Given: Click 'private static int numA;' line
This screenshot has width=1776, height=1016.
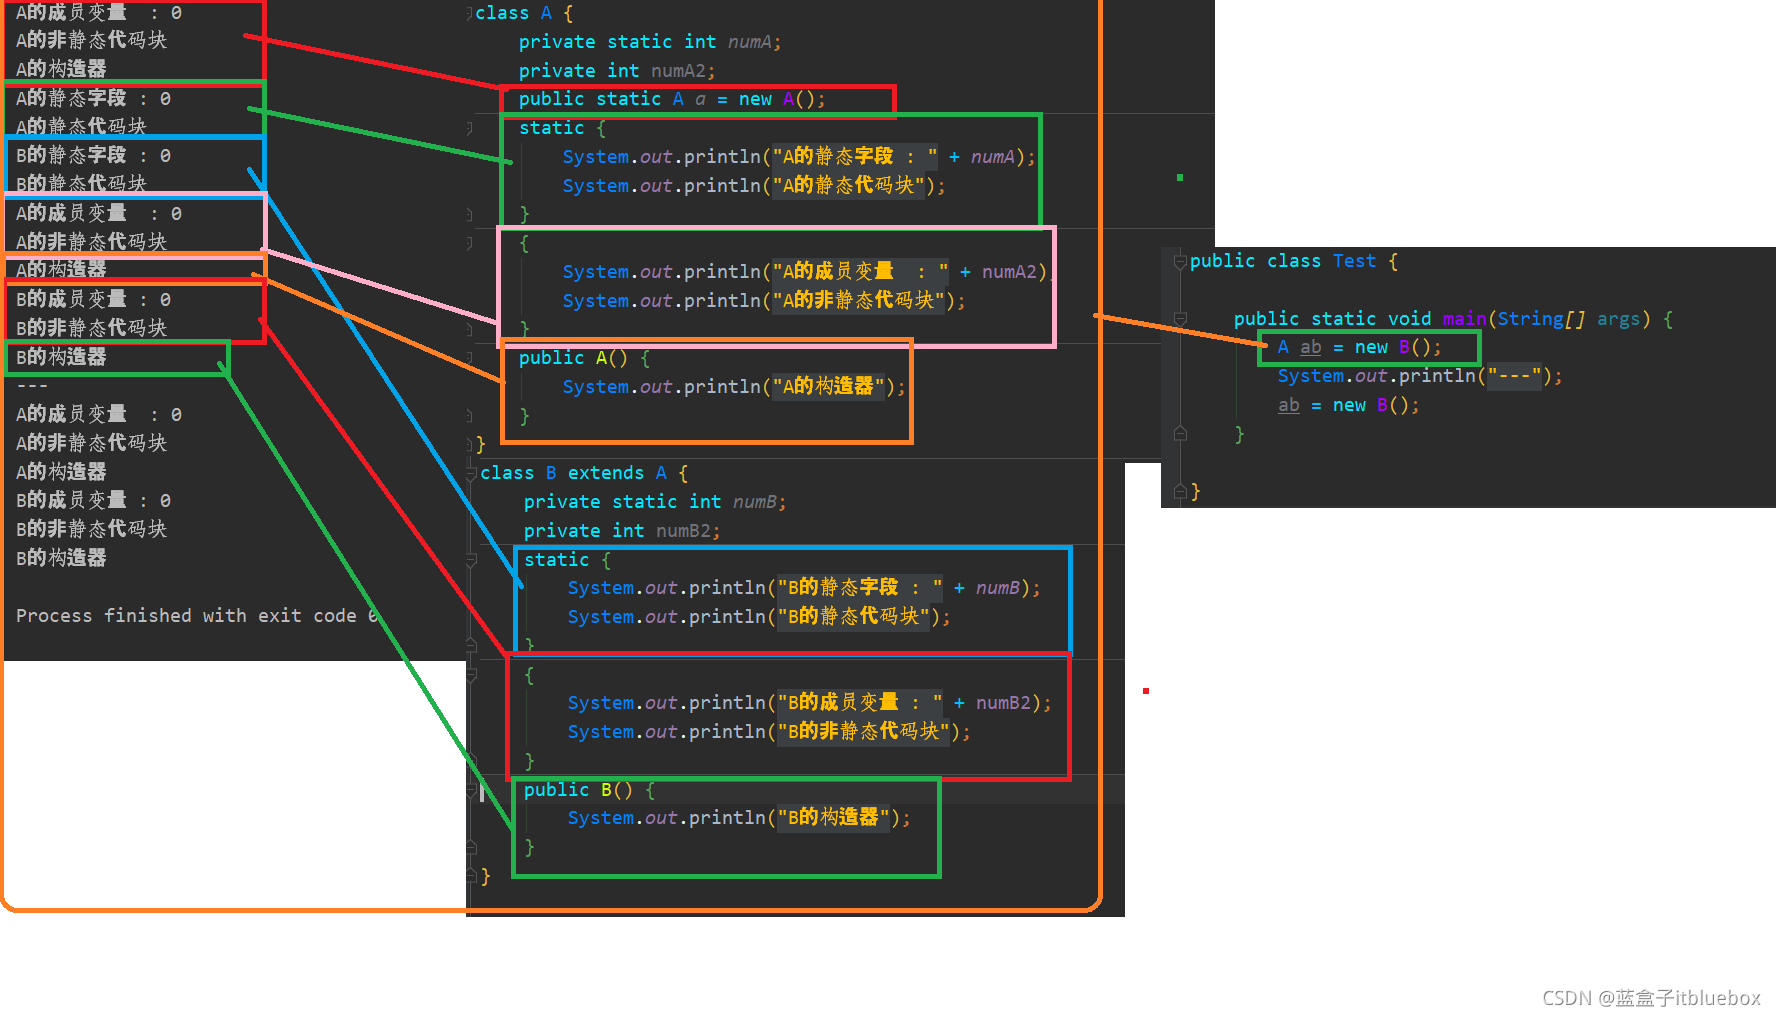Looking at the screenshot, I should pos(650,42).
